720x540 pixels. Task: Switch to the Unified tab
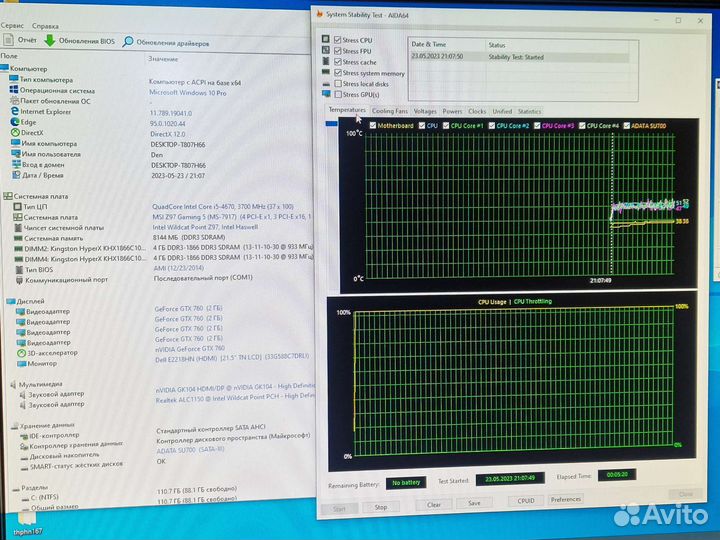tap(502, 111)
